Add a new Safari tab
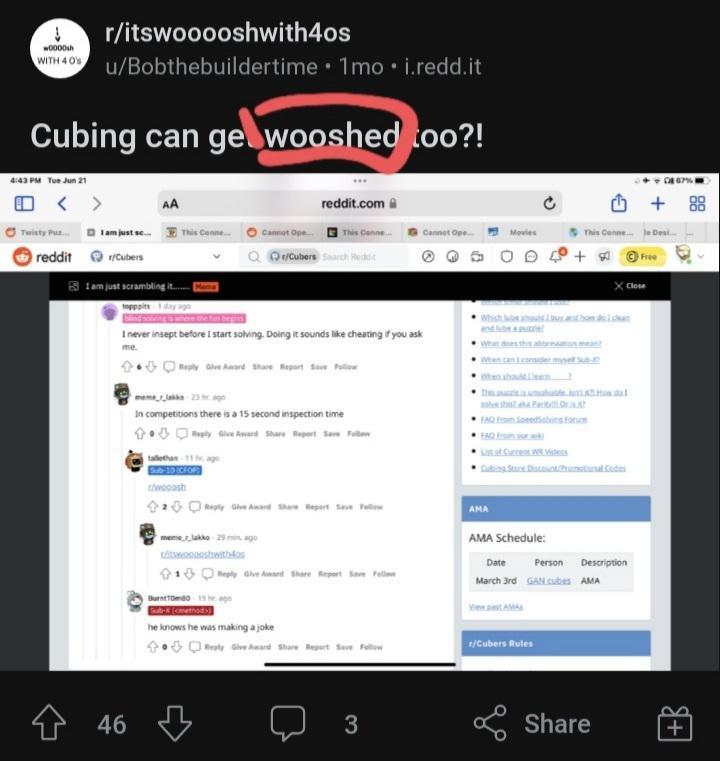Screen dimensions: 720x761 click(657, 203)
